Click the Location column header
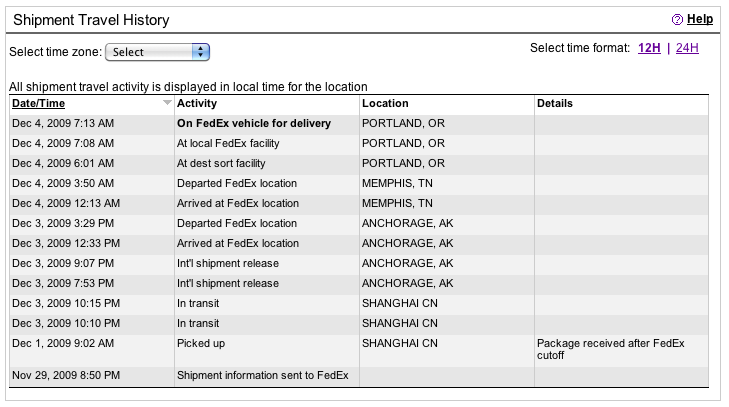This screenshot has width=729, height=407. pyautogui.click(x=385, y=103)
